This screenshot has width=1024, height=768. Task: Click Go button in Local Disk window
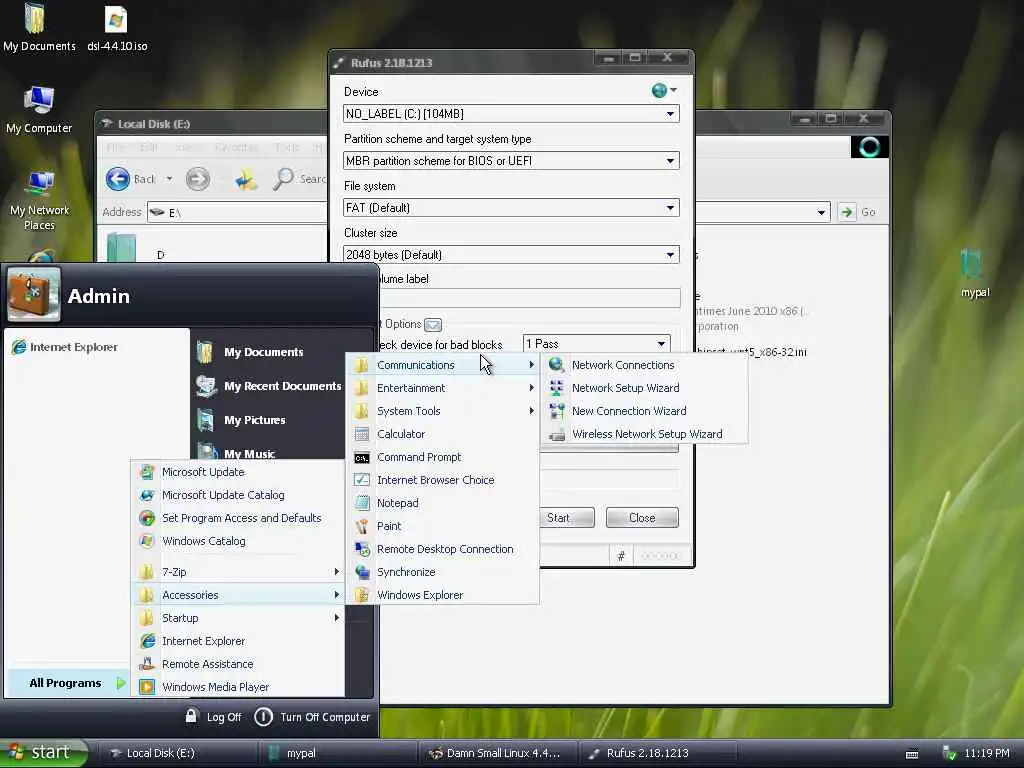click(x=857, y=212)
